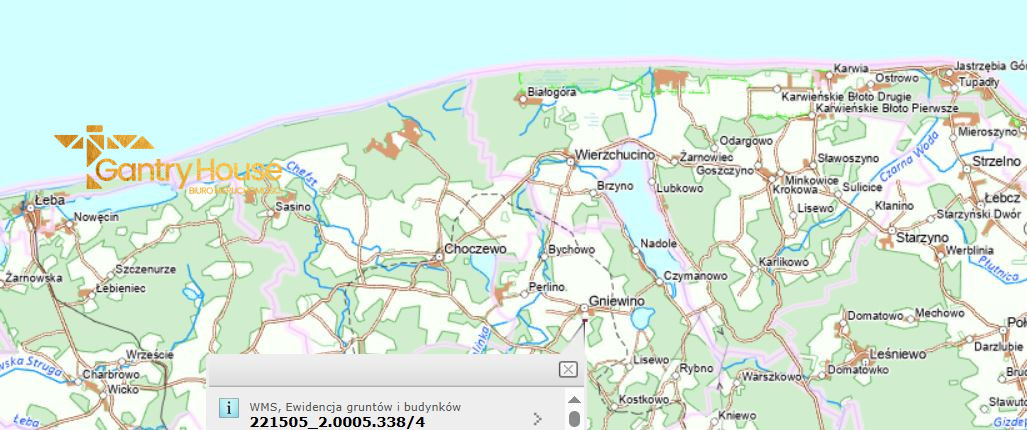
Task: Select parcel number 221505_2.0005.338/4
Action: point(337,422)
